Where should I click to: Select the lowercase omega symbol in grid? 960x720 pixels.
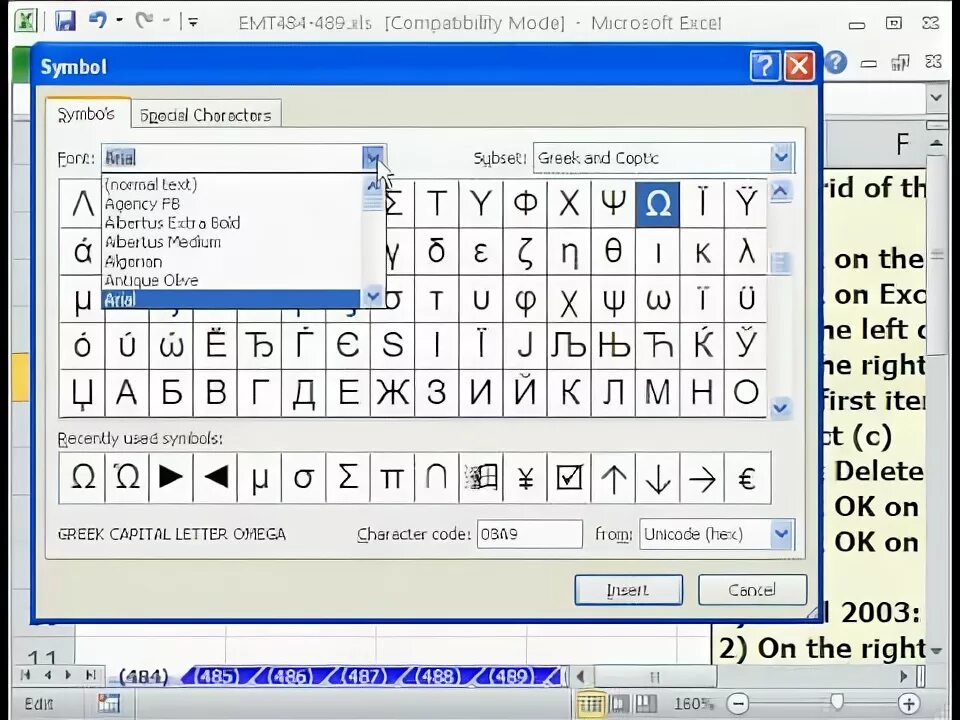click(658, 299)
